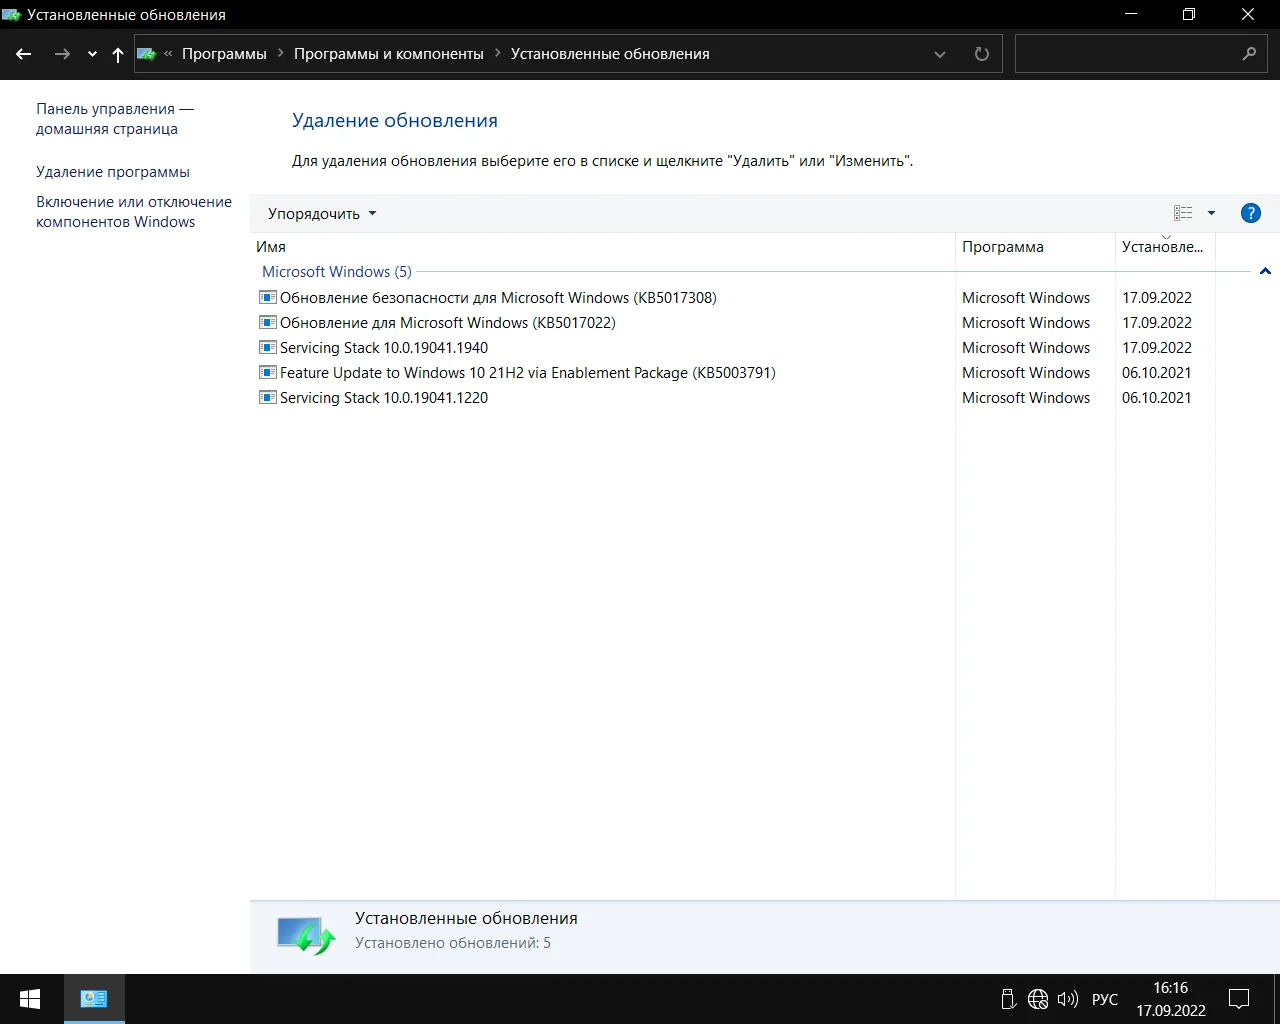Switch input language via РУС indicator
This screenshot has width=1280, height=1024.
coord(1105,1000)
